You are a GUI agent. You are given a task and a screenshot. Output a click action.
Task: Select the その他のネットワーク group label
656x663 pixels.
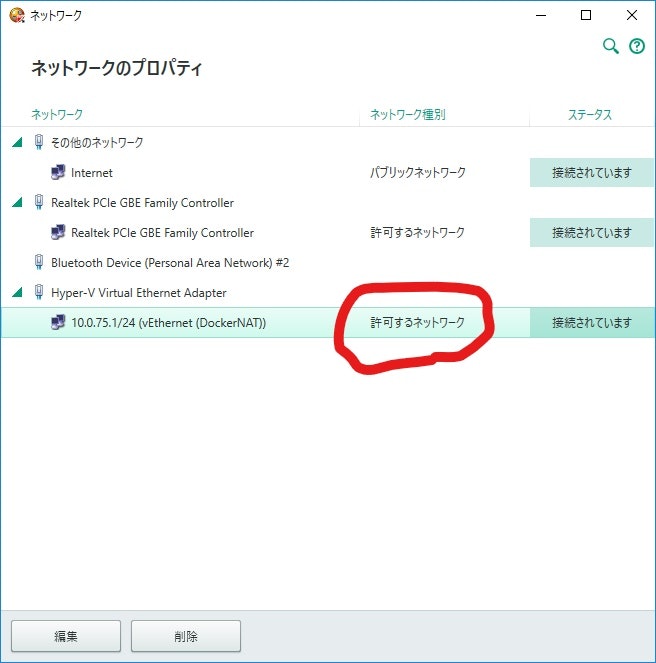97,142
